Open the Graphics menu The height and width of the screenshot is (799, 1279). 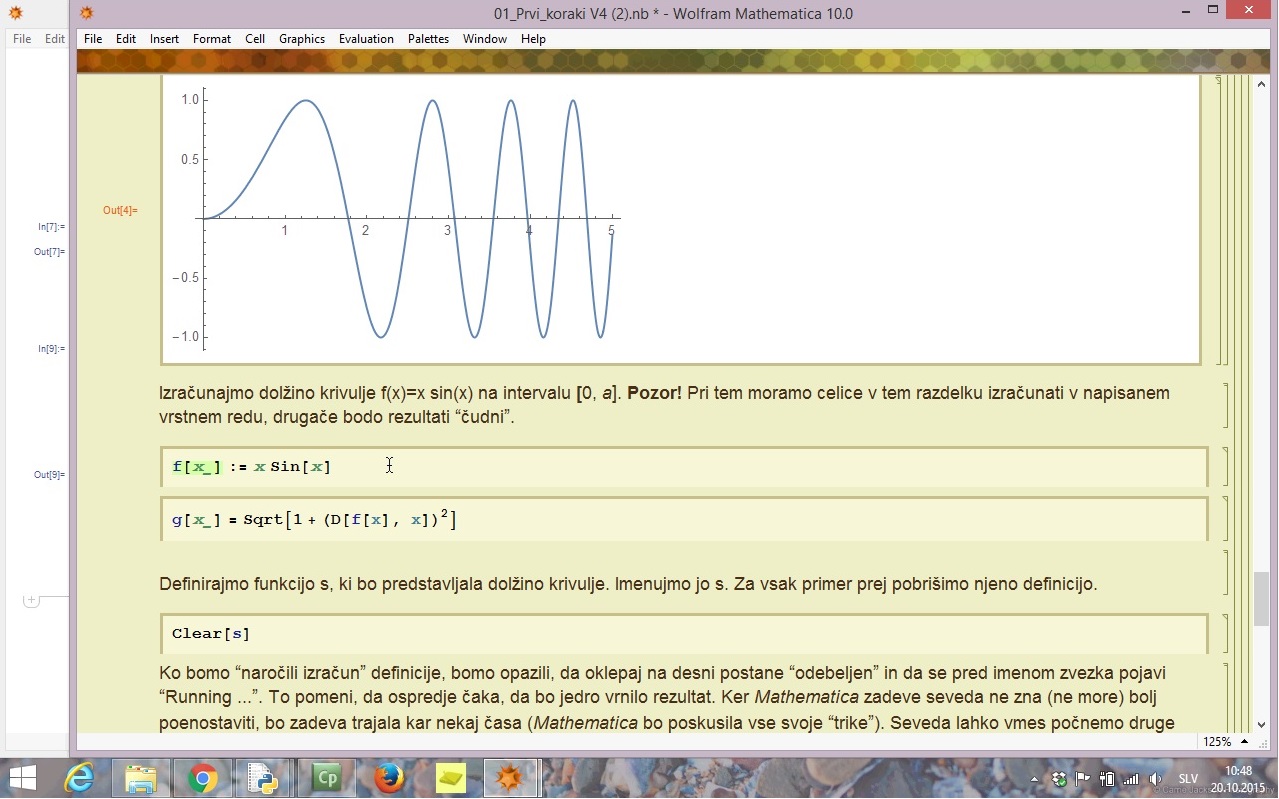(302, 39)
